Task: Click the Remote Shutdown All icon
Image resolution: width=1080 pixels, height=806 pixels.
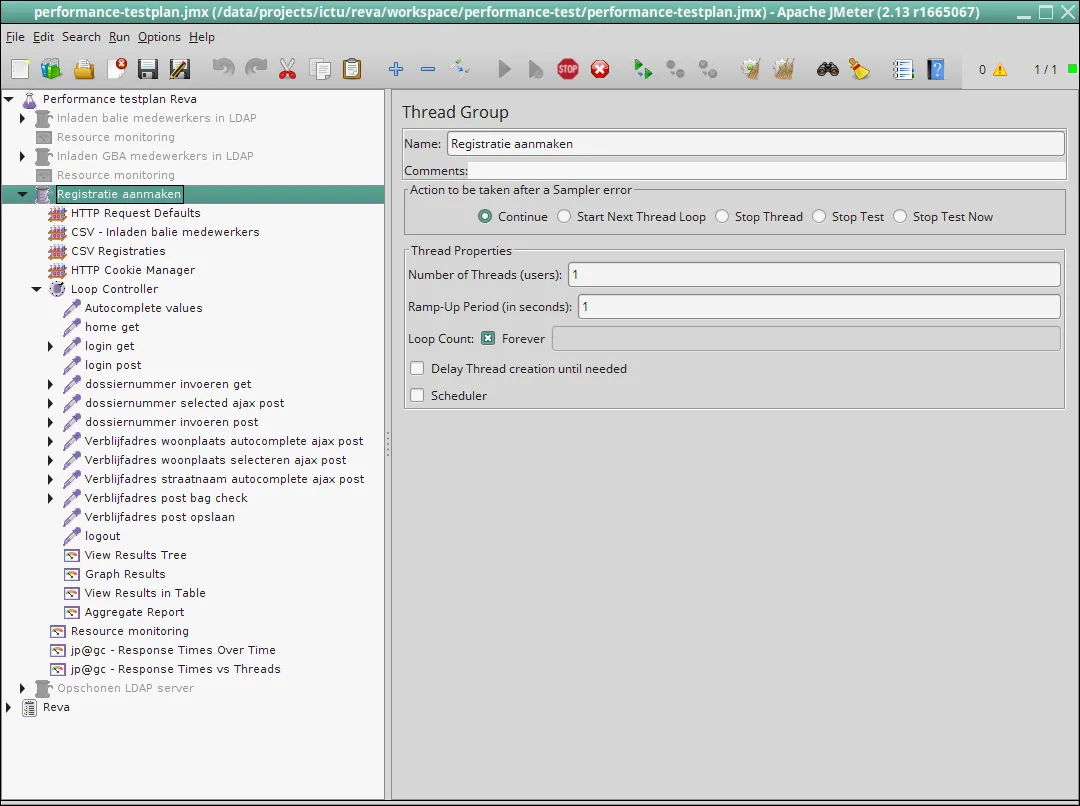Action: pos(707,69)
